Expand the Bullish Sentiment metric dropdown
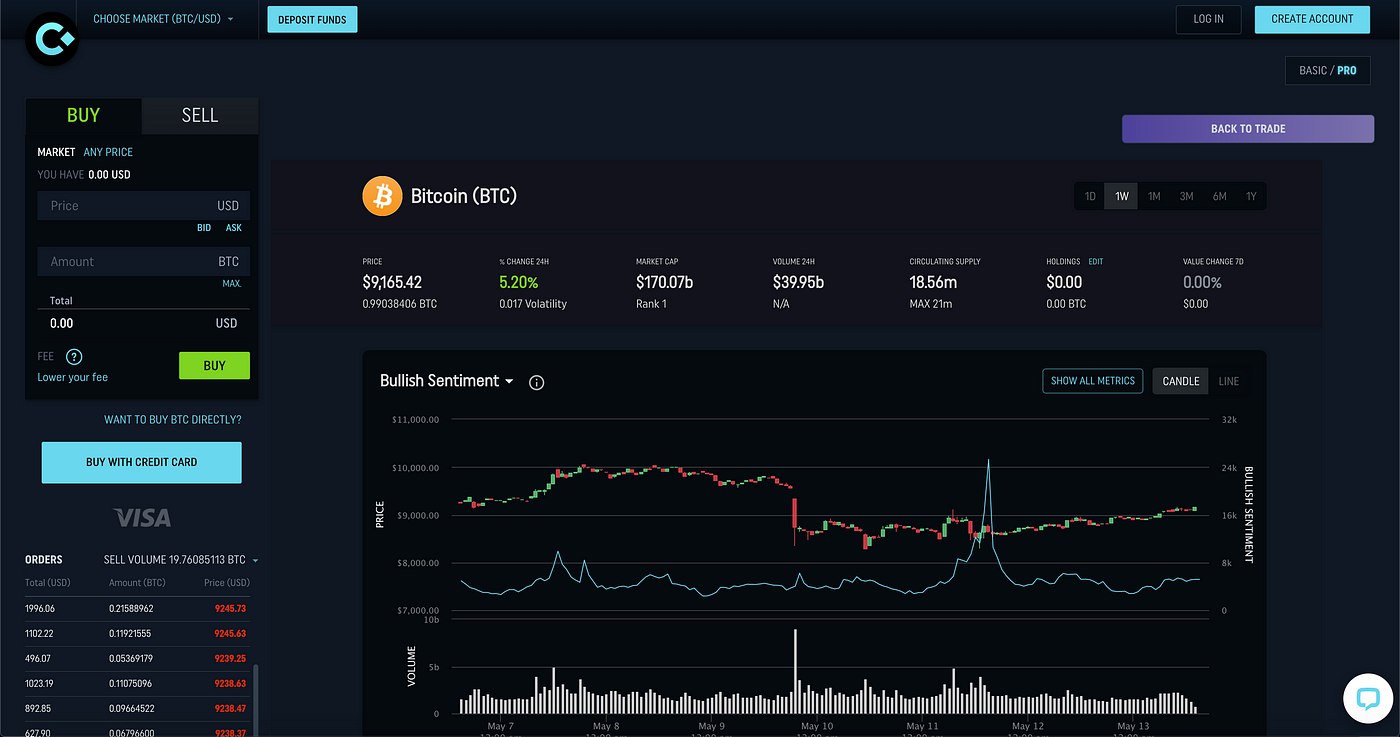 click(x=447, y=381)
